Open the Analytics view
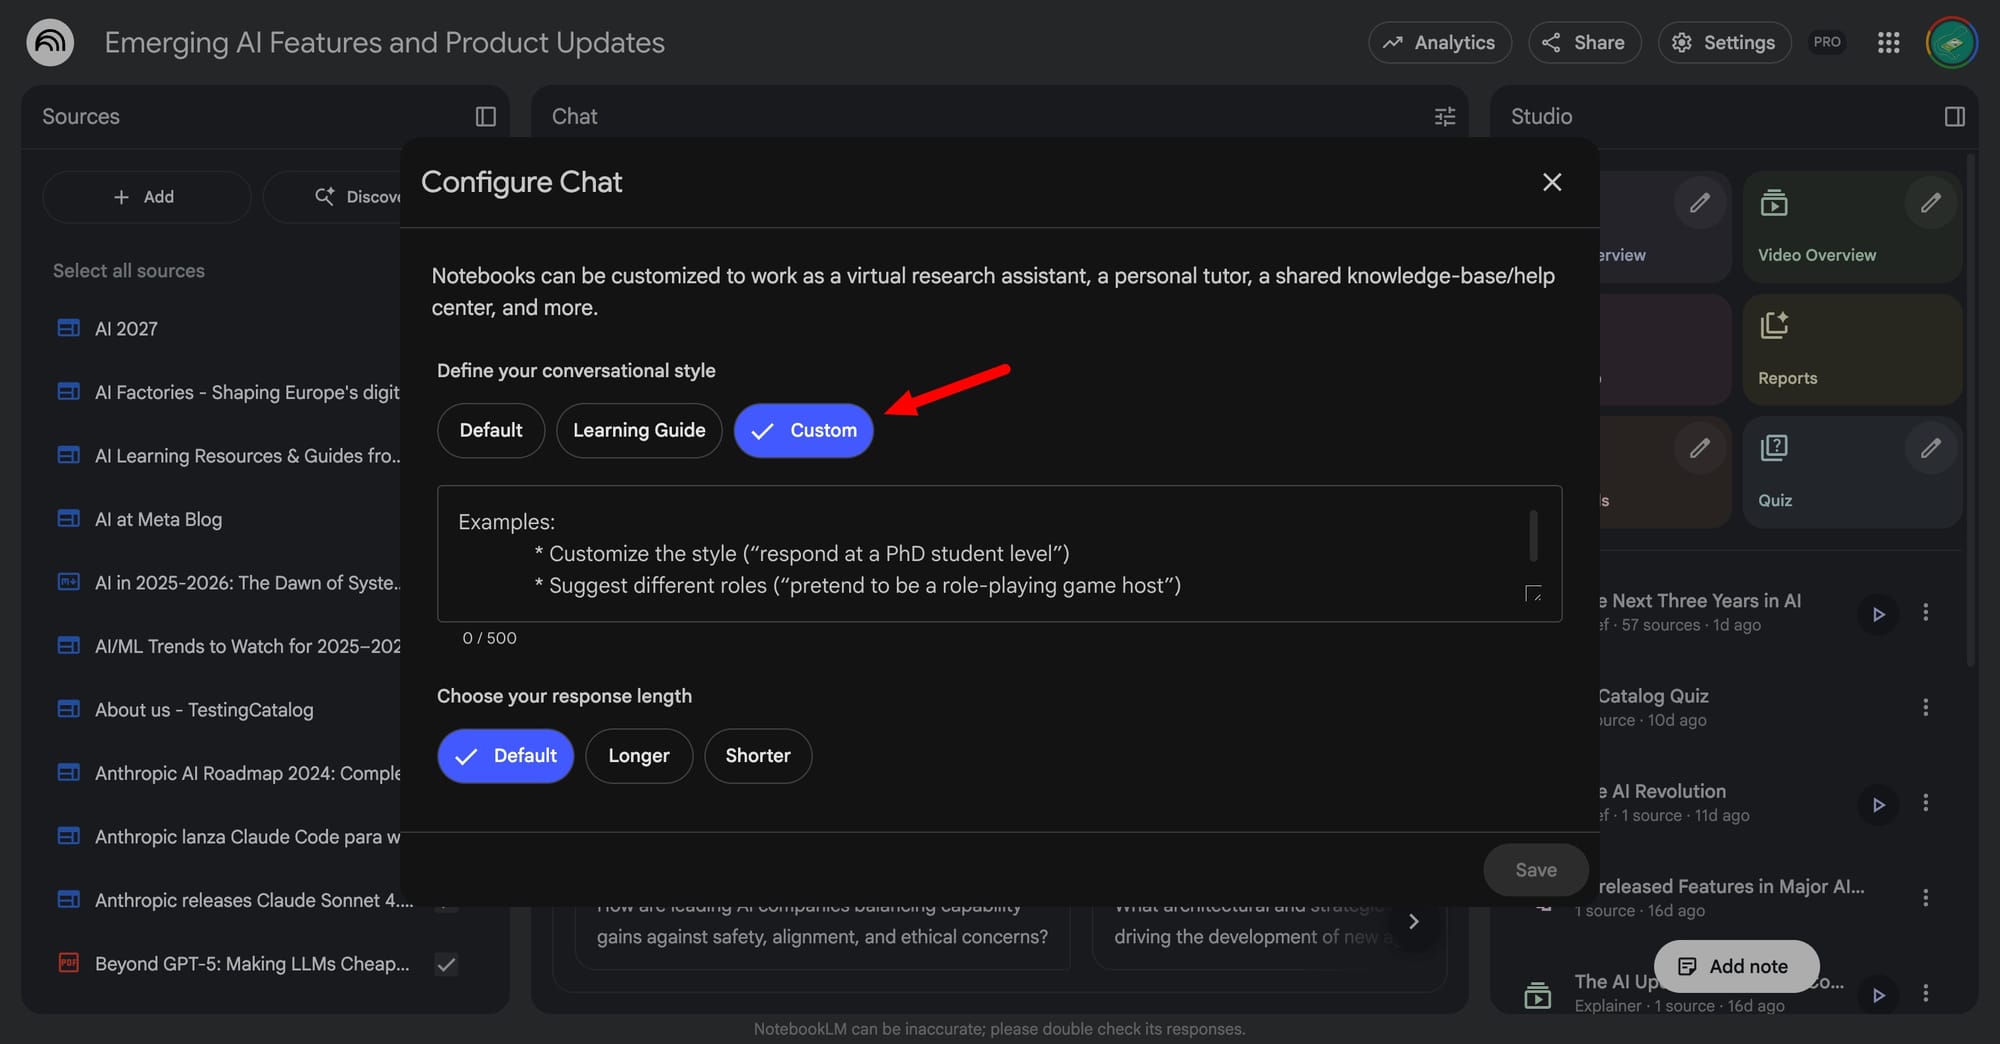 click(1439, 42)
